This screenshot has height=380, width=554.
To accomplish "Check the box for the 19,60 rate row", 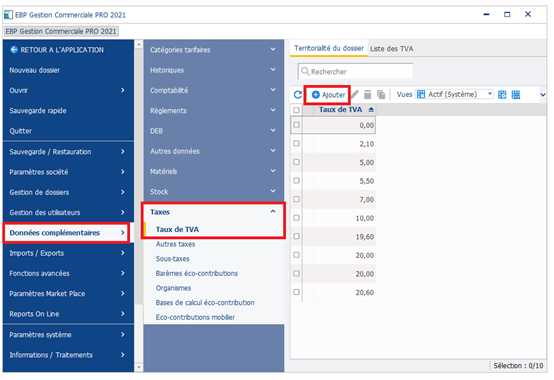I will 296,236.
